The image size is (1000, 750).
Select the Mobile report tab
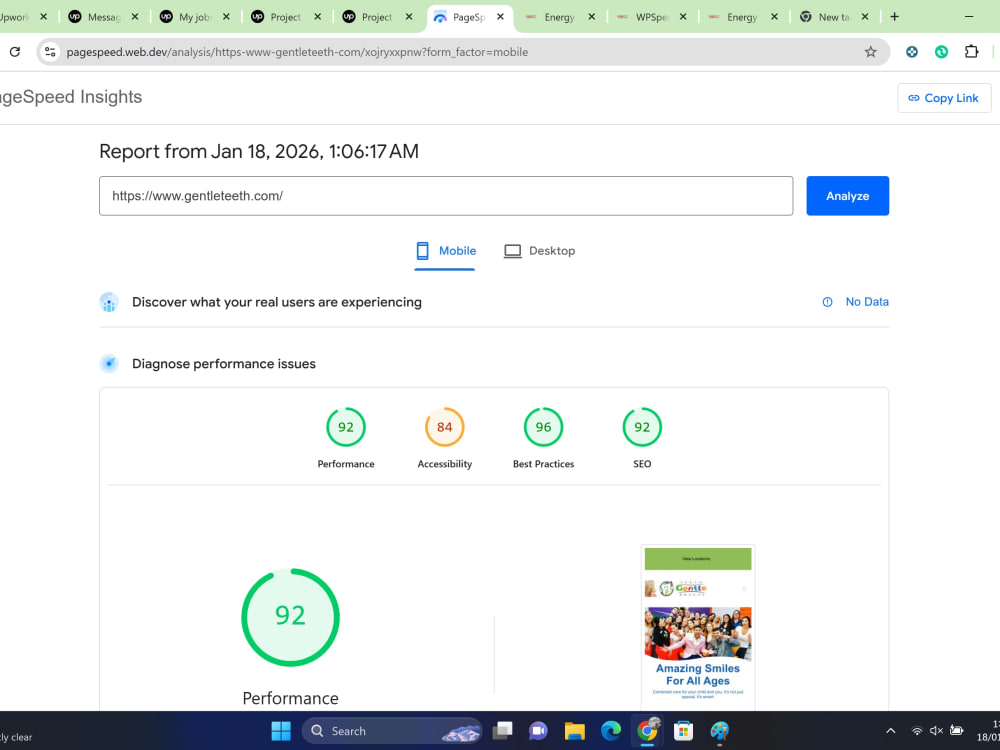pyautogui.click(x=445, y=251)
